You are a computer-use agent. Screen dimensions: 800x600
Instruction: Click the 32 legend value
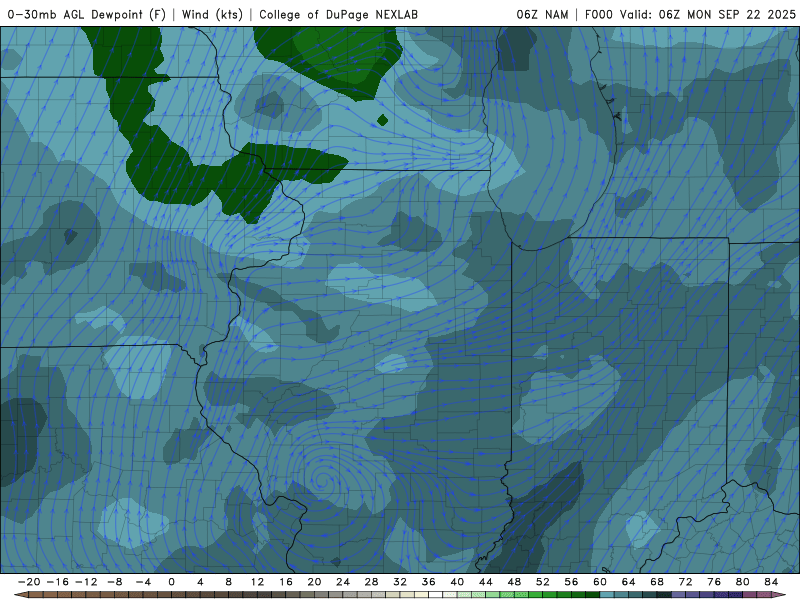pyautogui.click(x=400, y=582)
